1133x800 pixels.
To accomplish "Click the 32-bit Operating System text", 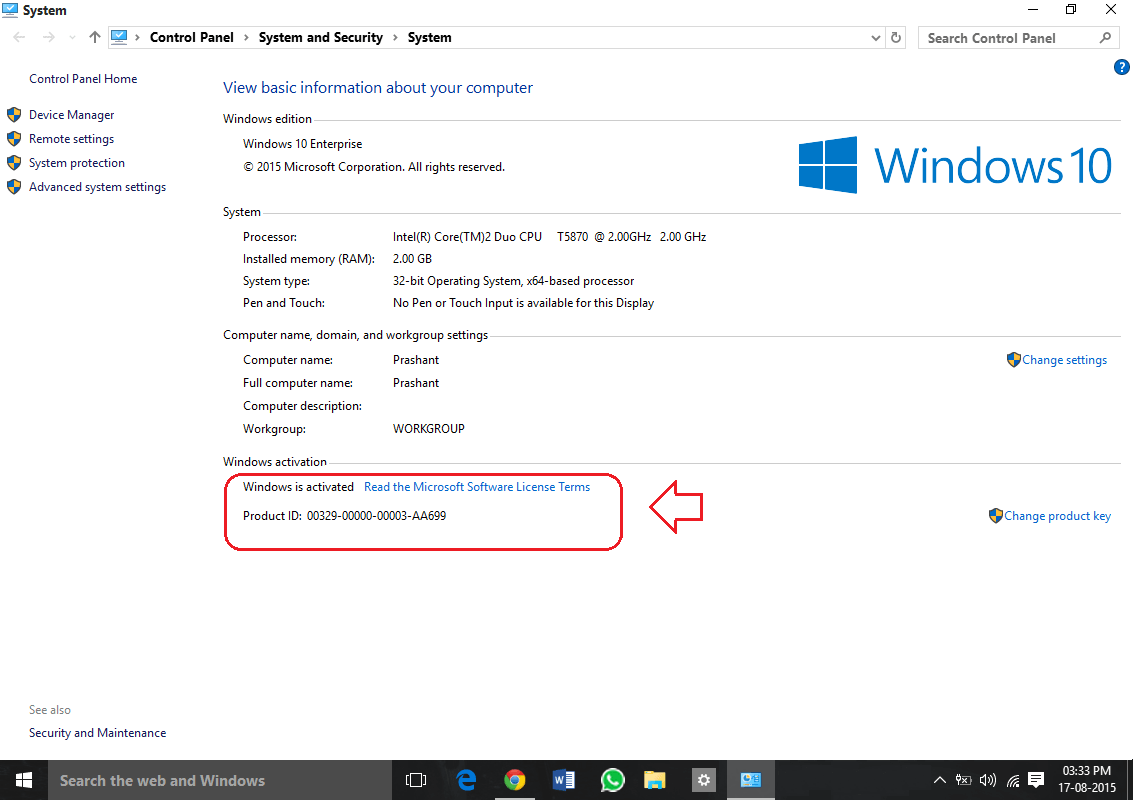I will [x=513, y=281].
